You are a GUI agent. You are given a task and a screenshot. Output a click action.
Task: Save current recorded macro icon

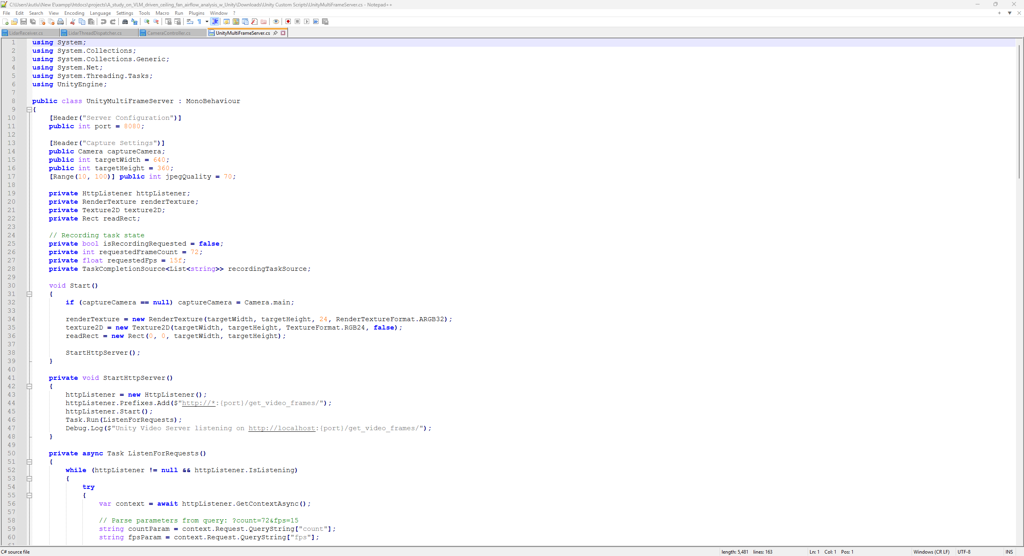pyautogui.click(x=325, y=22)
